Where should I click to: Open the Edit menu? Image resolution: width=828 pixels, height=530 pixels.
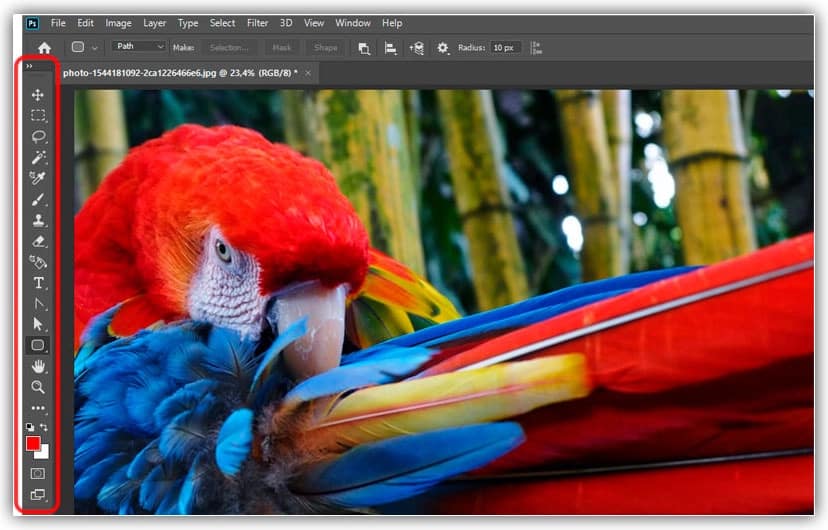tap(85, 23)
